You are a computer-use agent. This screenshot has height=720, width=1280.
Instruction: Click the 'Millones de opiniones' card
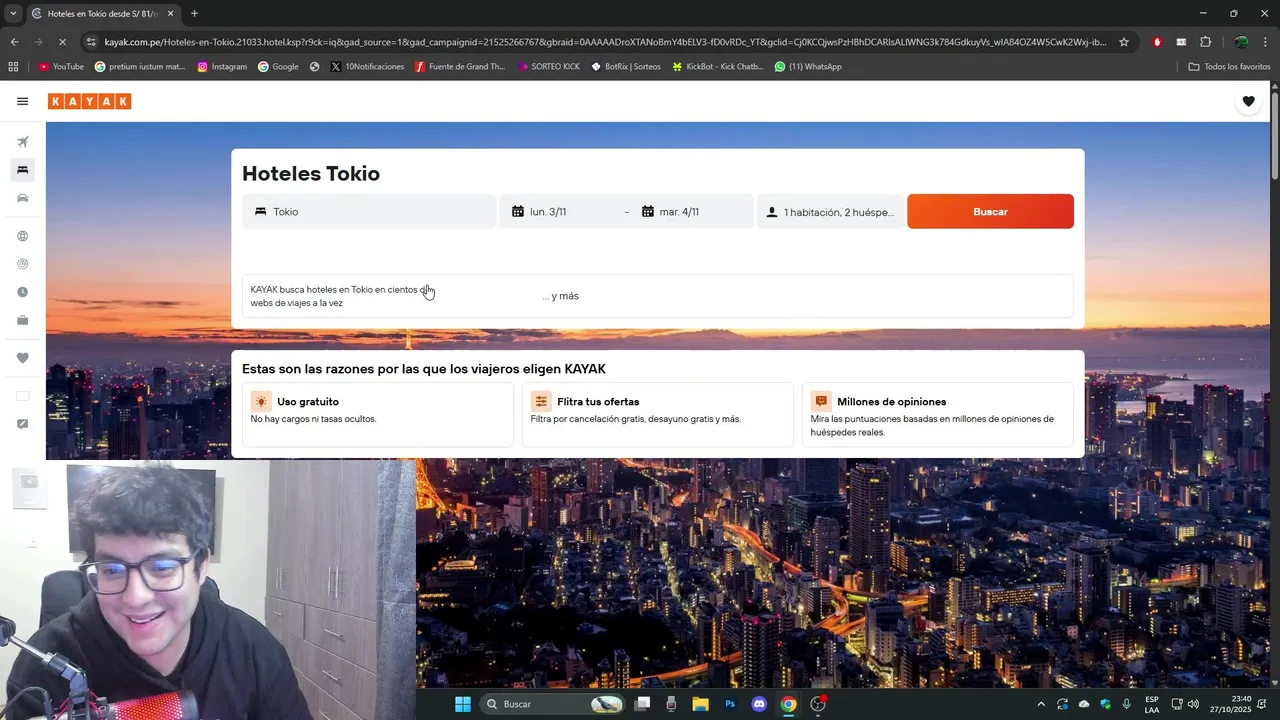click(937, 414)
